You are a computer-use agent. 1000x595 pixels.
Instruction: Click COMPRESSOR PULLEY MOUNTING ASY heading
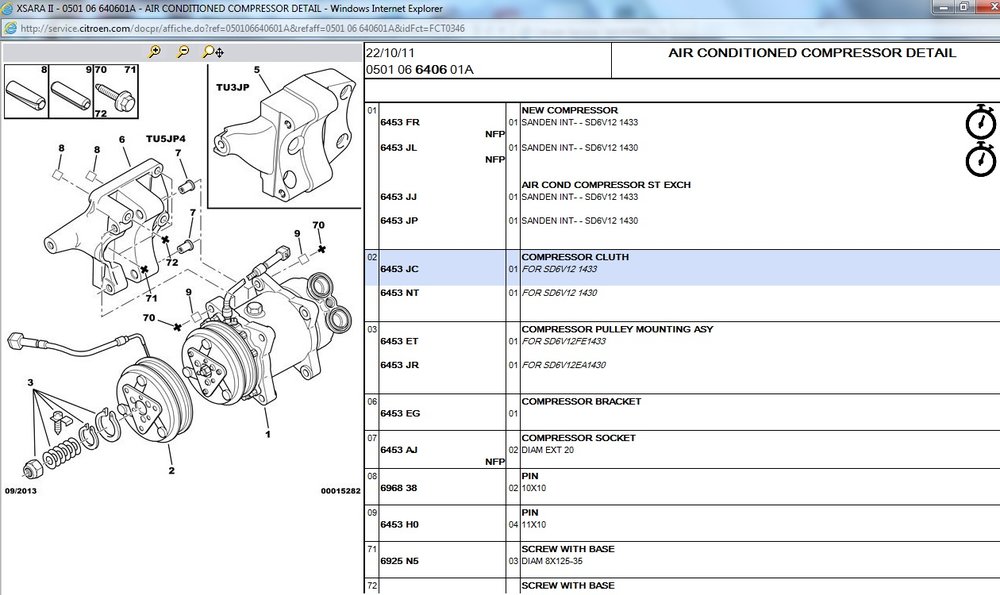coord(617,329)
